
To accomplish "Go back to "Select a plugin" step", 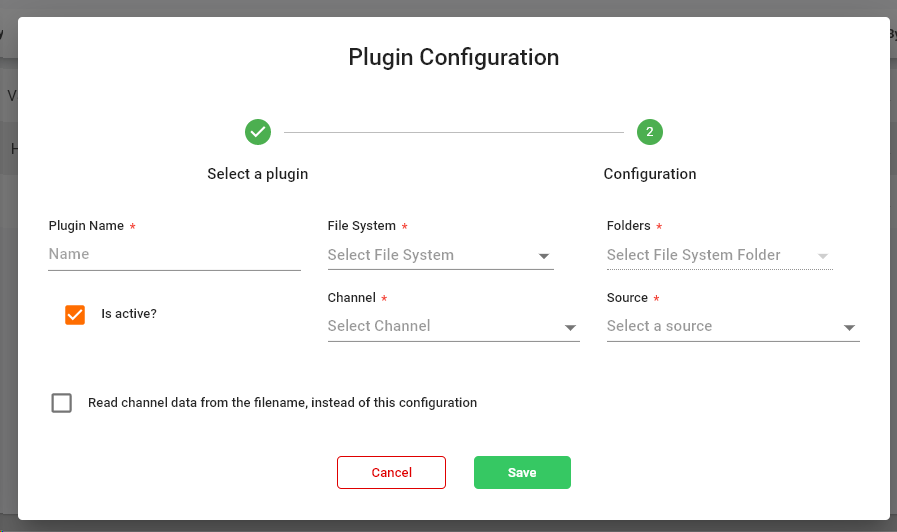I will click(x=258, y=174).
